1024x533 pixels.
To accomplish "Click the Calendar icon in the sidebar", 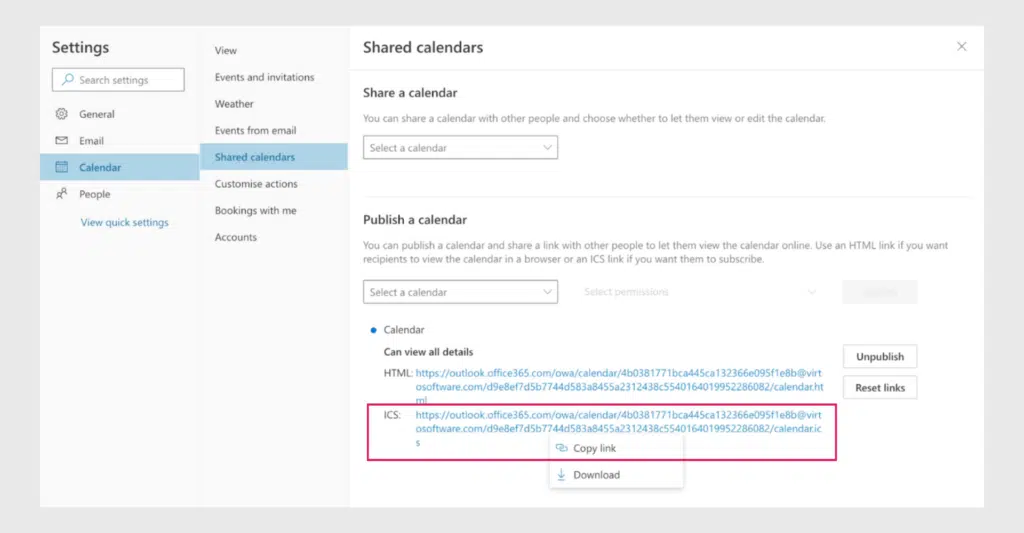I will pyautogui.click(x=62, y=167).
